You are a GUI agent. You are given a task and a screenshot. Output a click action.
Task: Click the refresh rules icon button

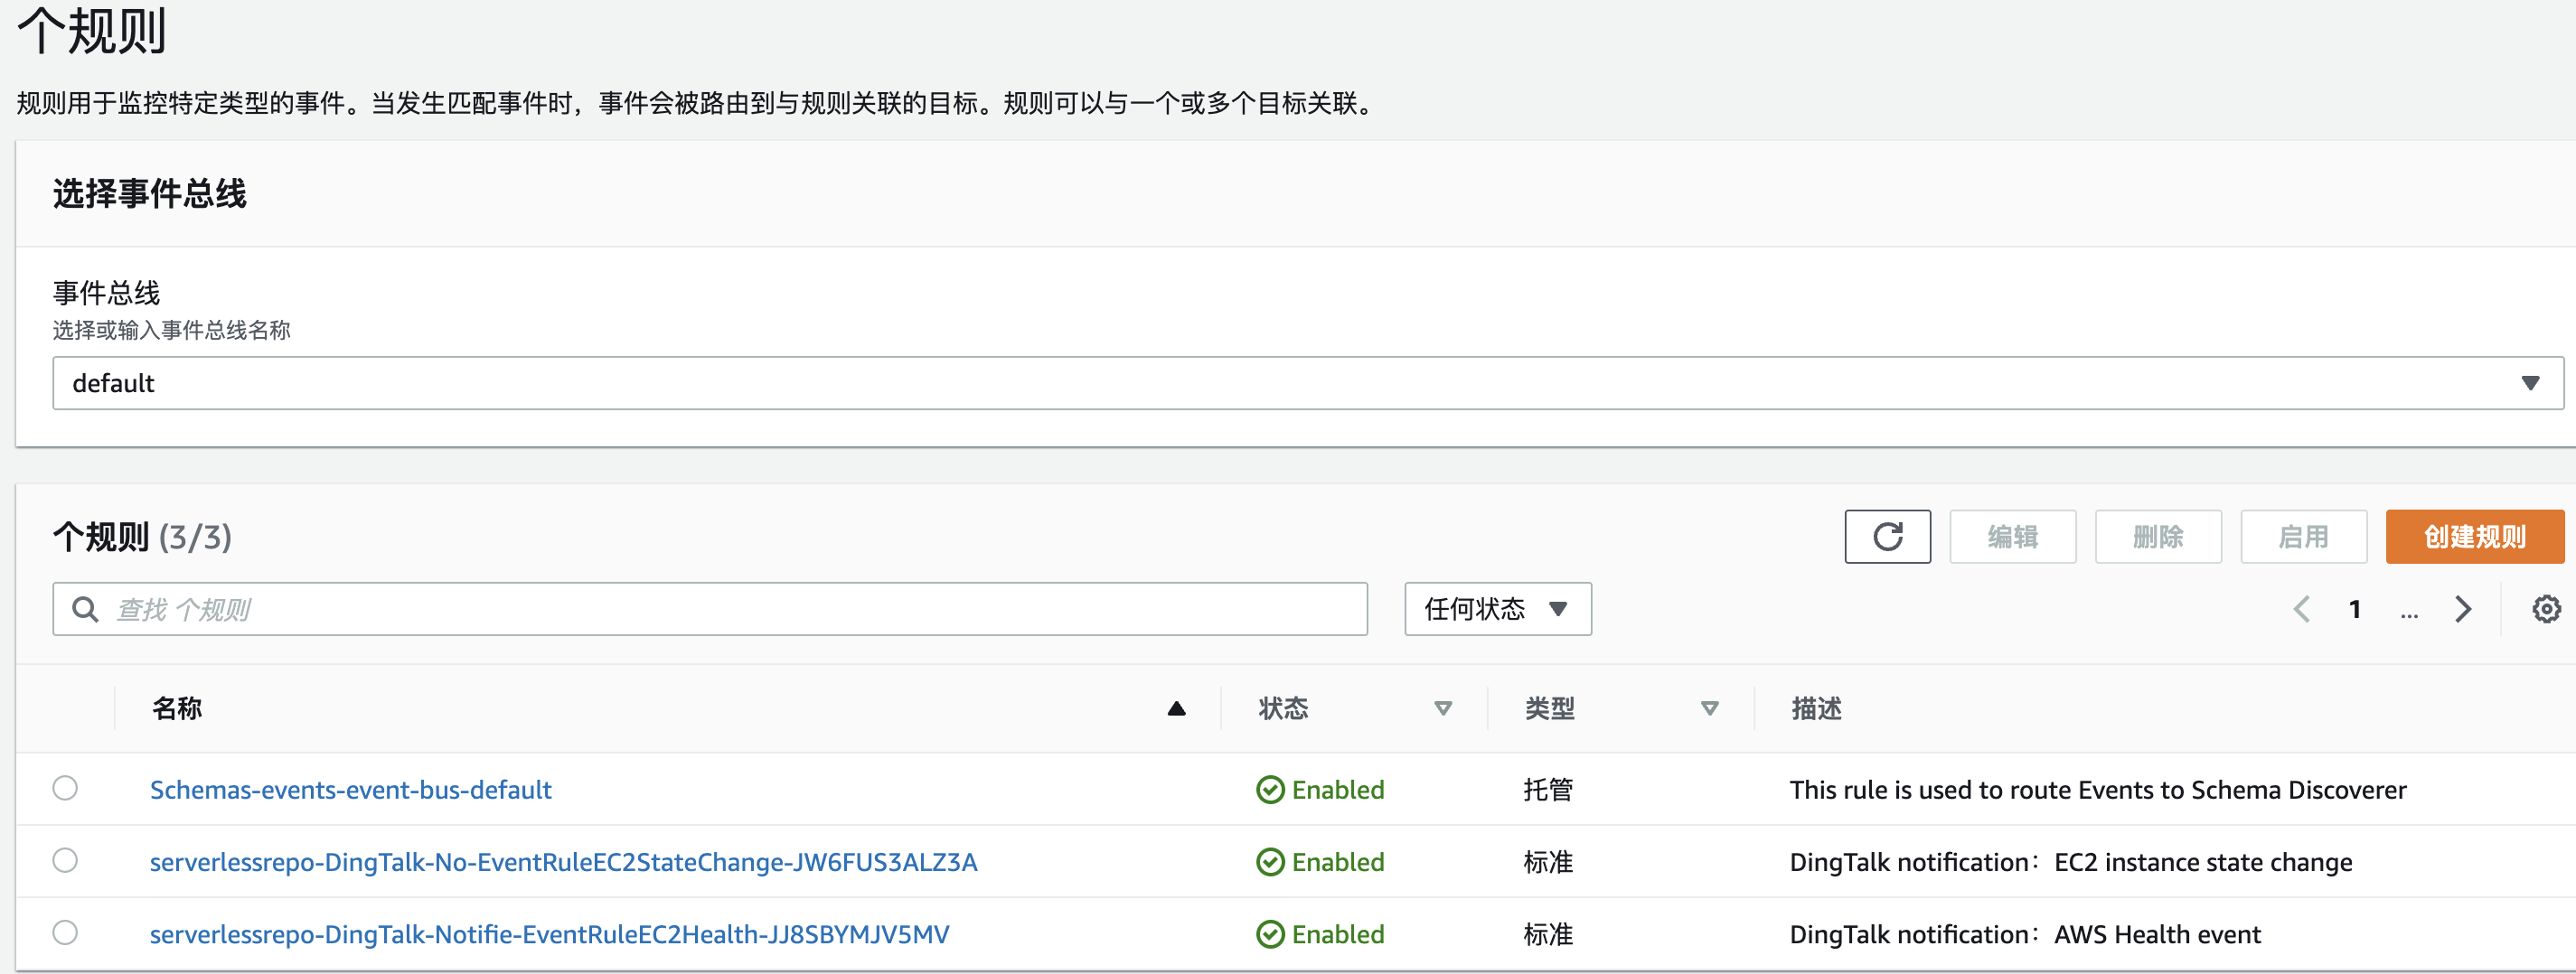click(1886, 537)
